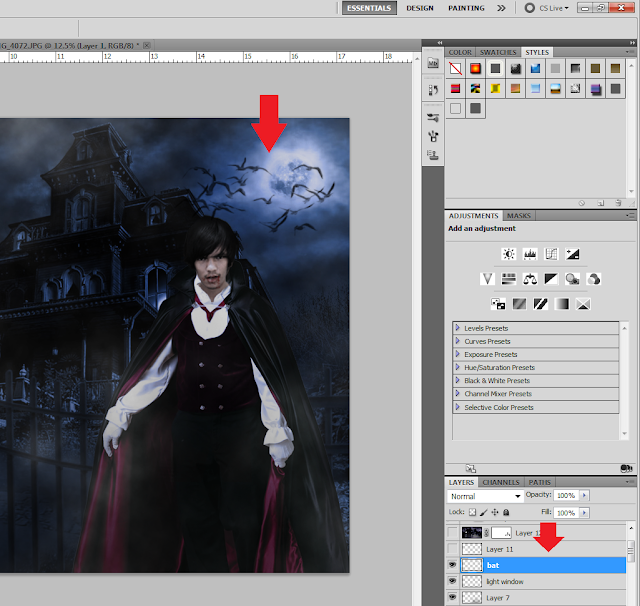This screenshot has width=640, height=606.
Task: Add a Brightness/Contrast adjustment
Action: click(509, 254)
